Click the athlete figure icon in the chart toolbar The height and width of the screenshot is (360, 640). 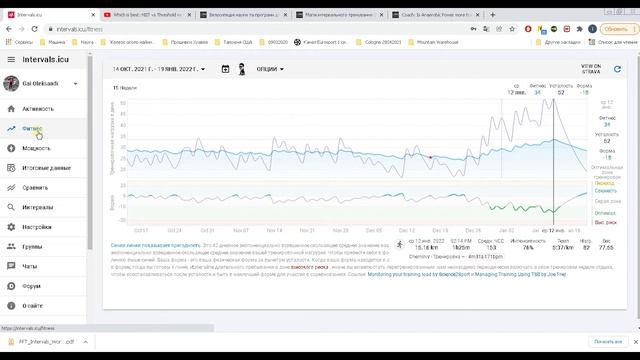[x=242, y=69]
